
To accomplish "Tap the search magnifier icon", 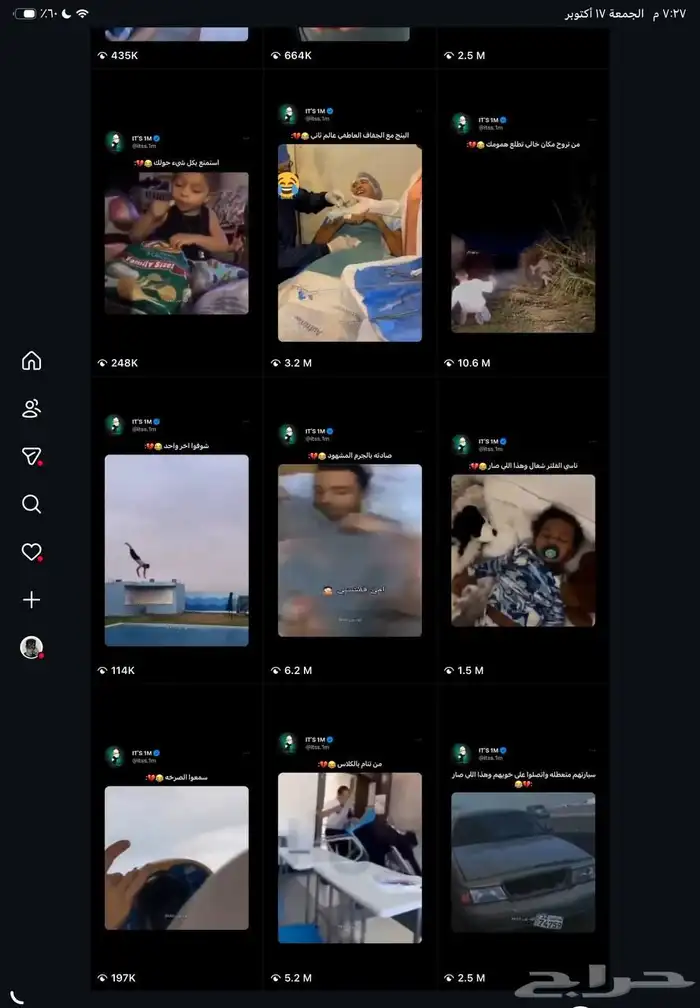I will (31, 504).
